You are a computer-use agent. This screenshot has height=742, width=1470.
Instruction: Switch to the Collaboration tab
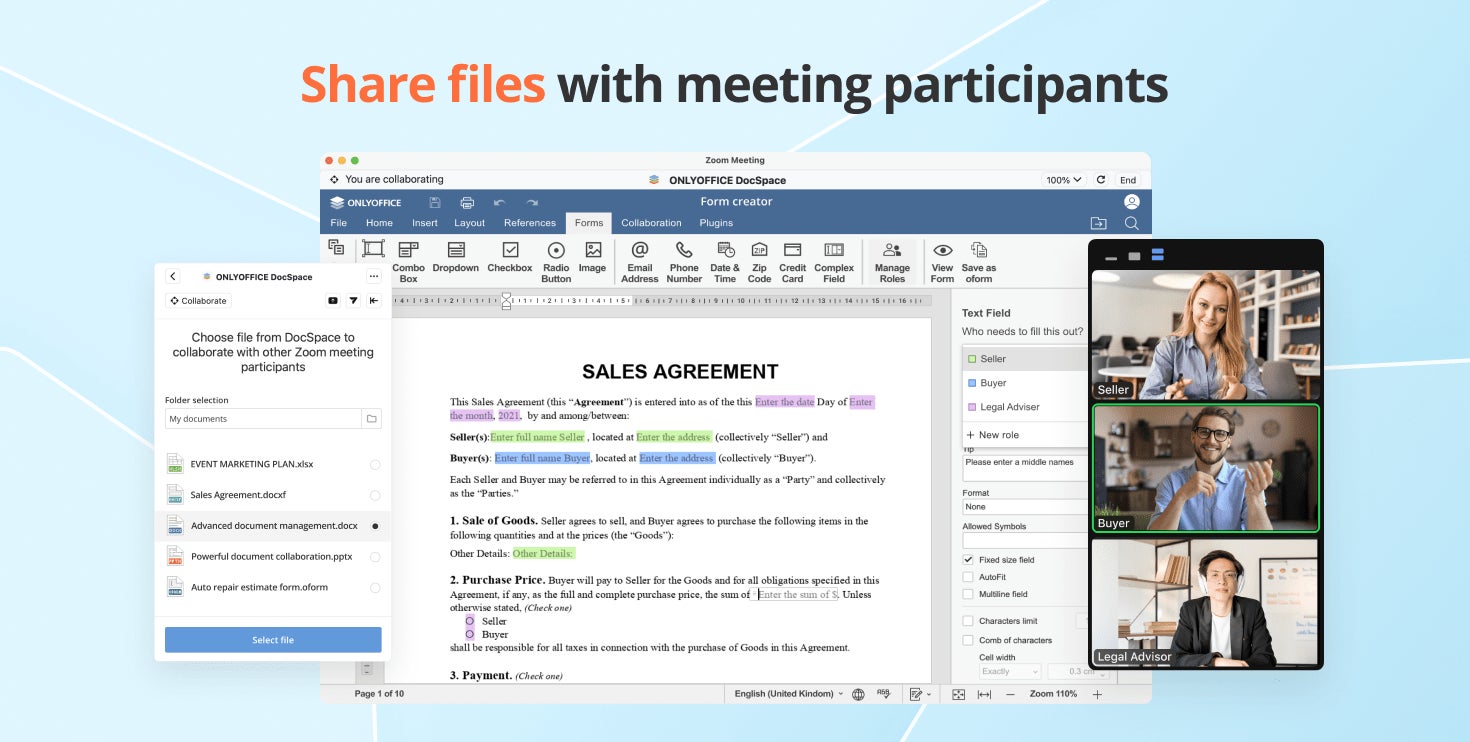651,223
